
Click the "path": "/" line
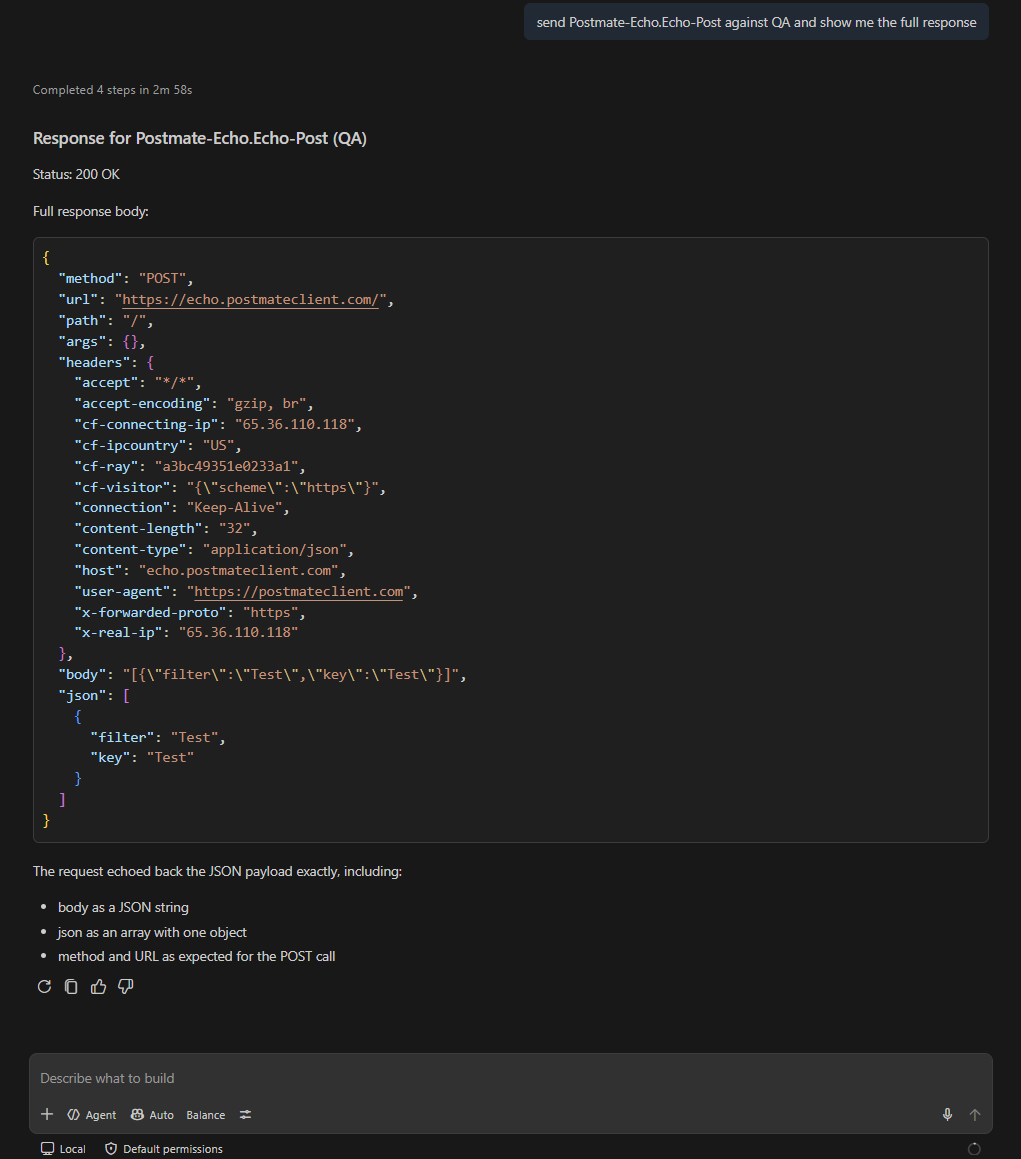click(106, 321)
